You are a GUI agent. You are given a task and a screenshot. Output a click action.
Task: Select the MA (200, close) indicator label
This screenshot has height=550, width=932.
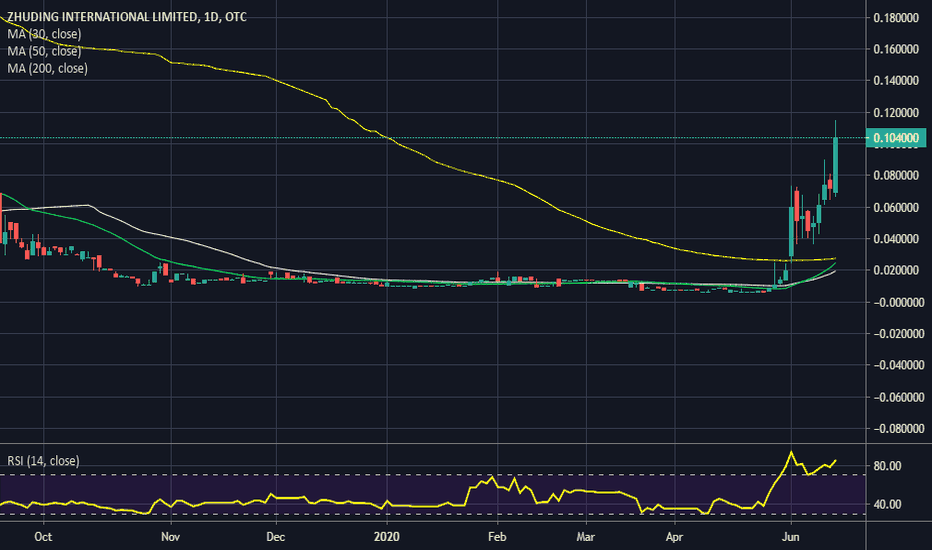48,68
